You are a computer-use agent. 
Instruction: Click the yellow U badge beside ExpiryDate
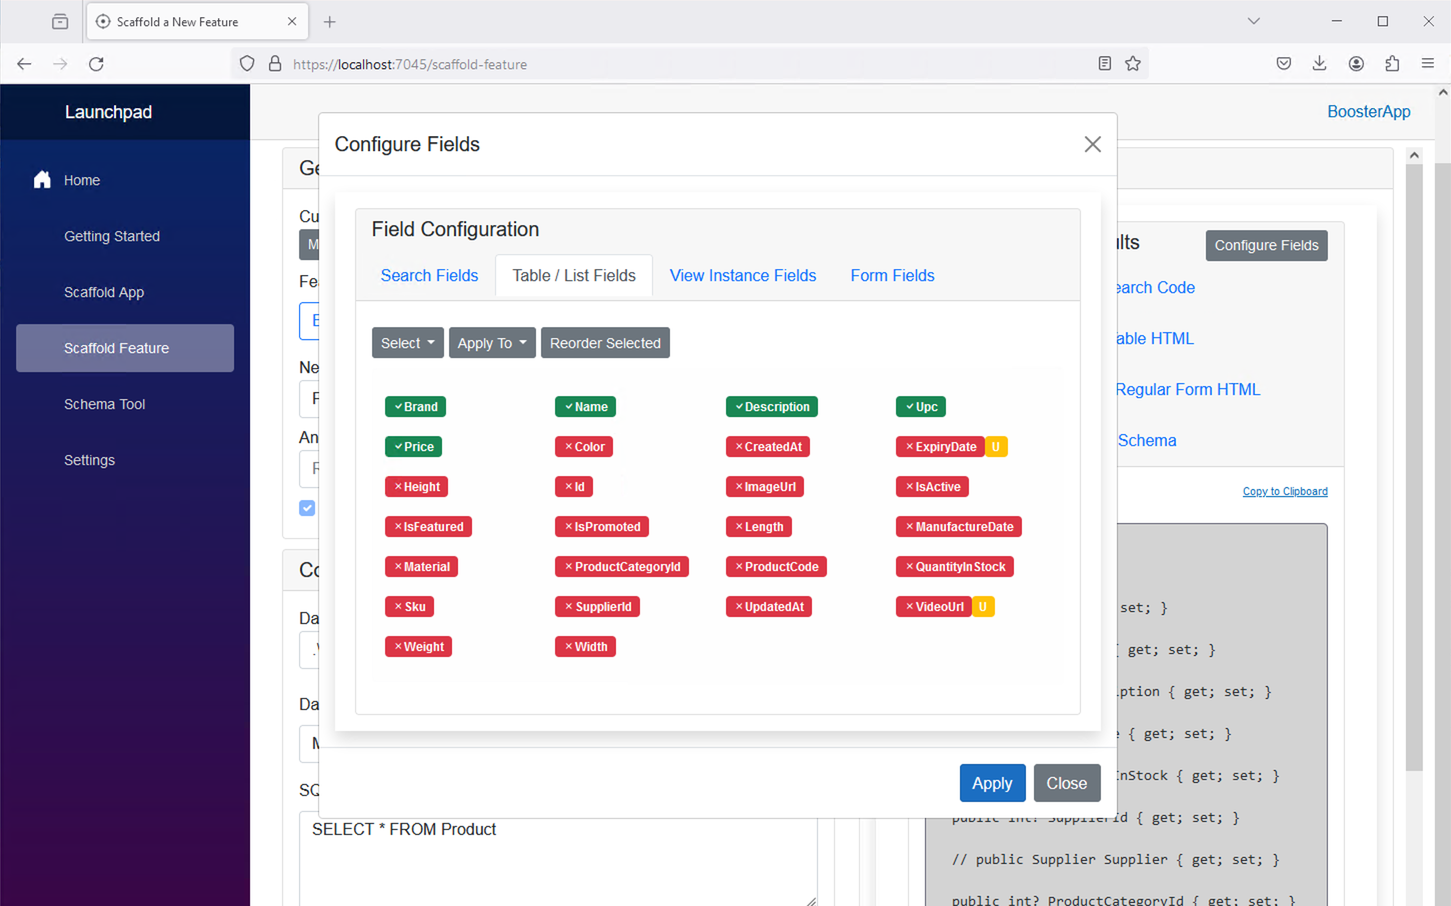click(996, 447)
